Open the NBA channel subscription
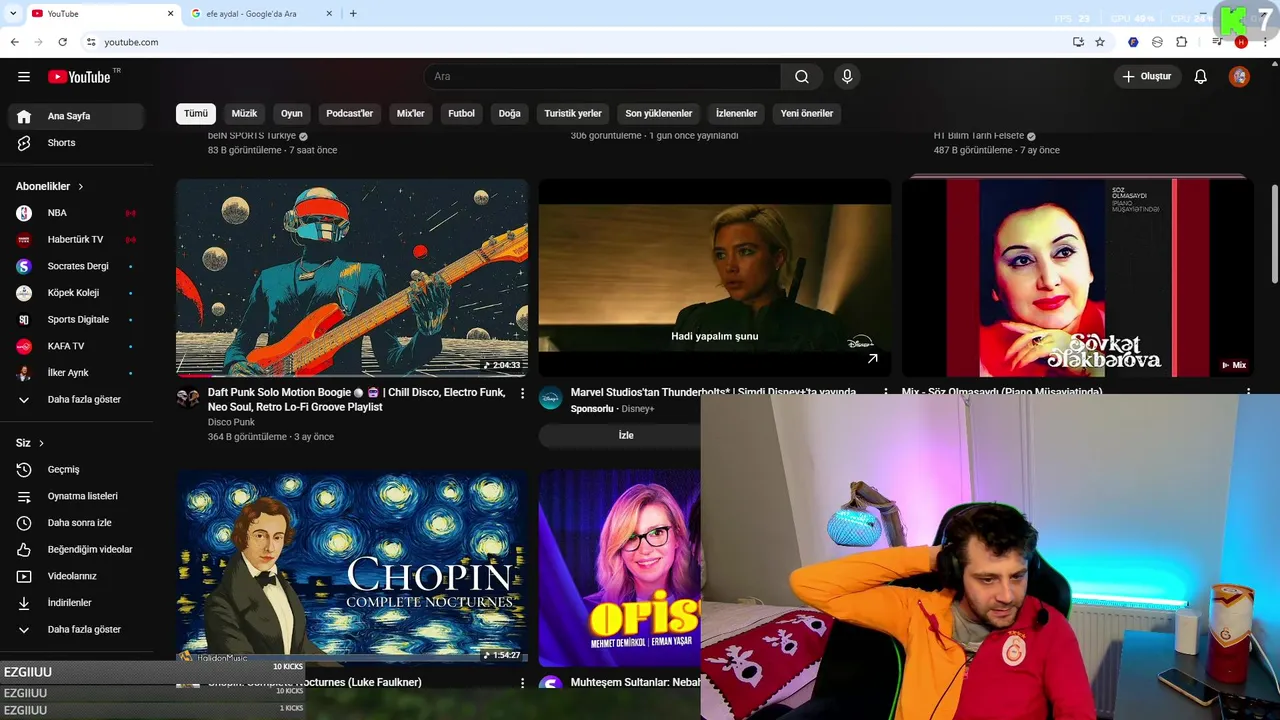Screen dimensions: 1280x720 [76, 213]
